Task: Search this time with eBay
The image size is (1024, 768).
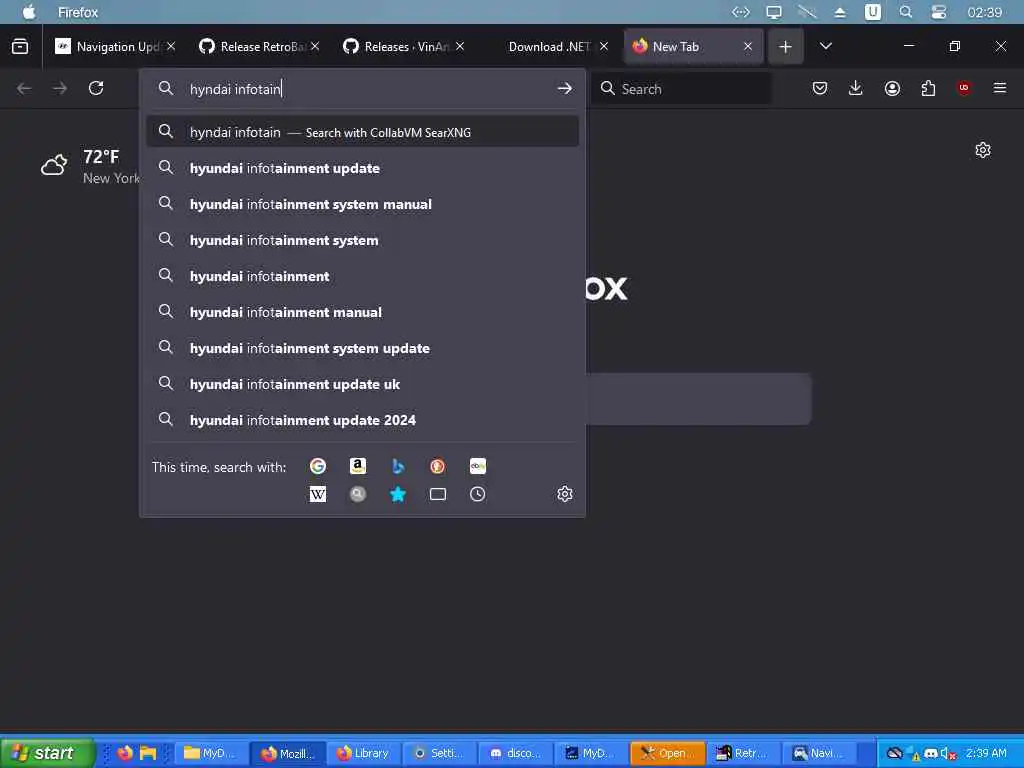Action: click(x=477, y=466)
